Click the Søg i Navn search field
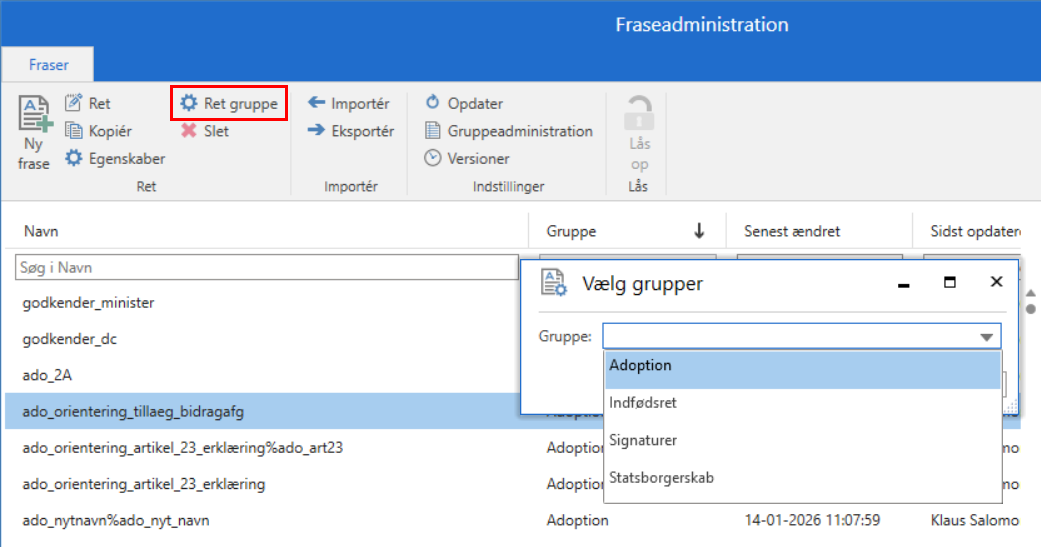The width and height of the screenshot is (1041, 547). point(265,268)
